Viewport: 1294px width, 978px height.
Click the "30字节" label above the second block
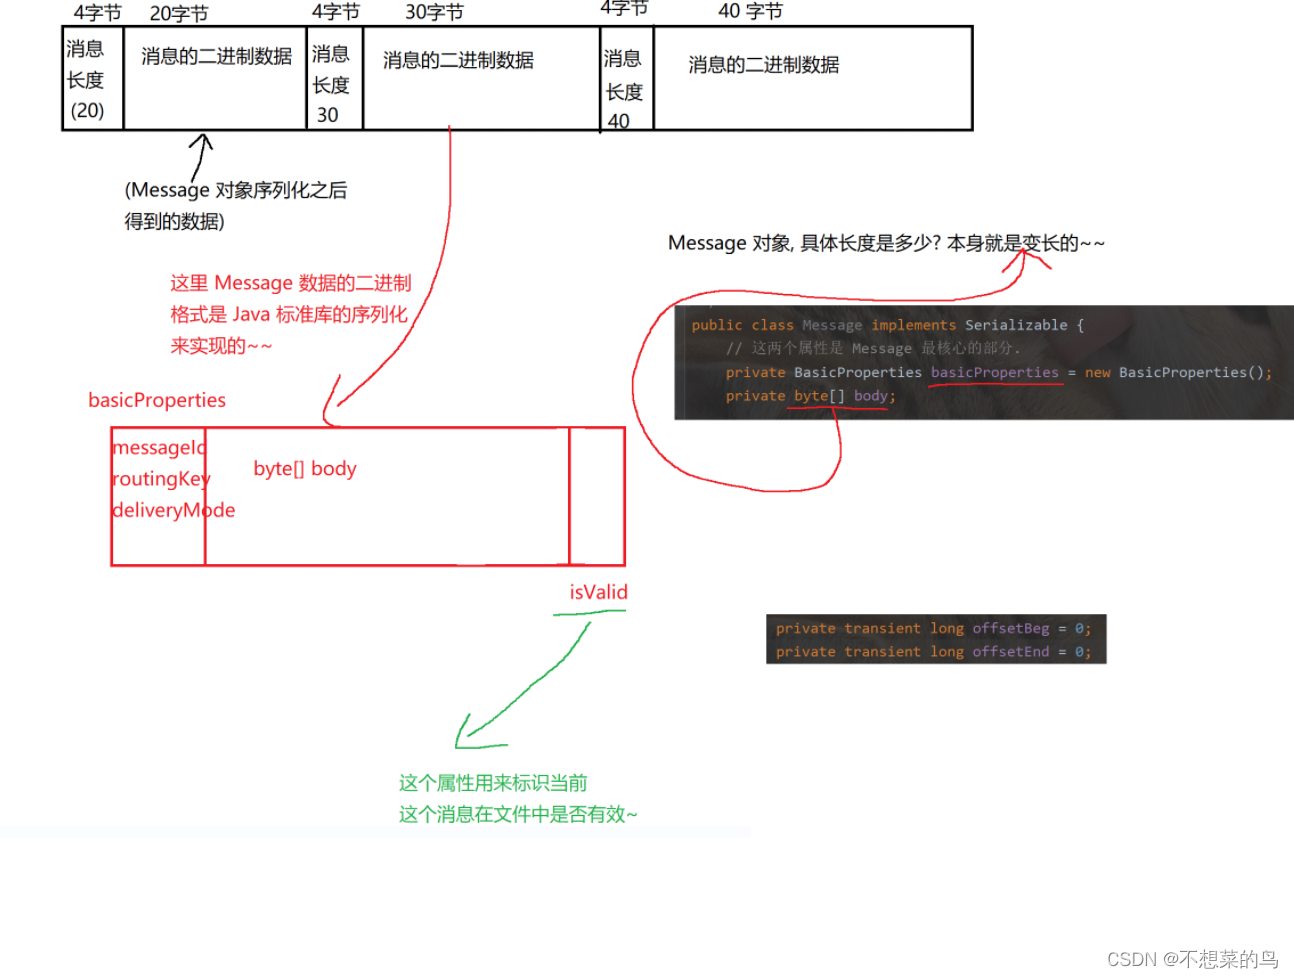[434, 12]
